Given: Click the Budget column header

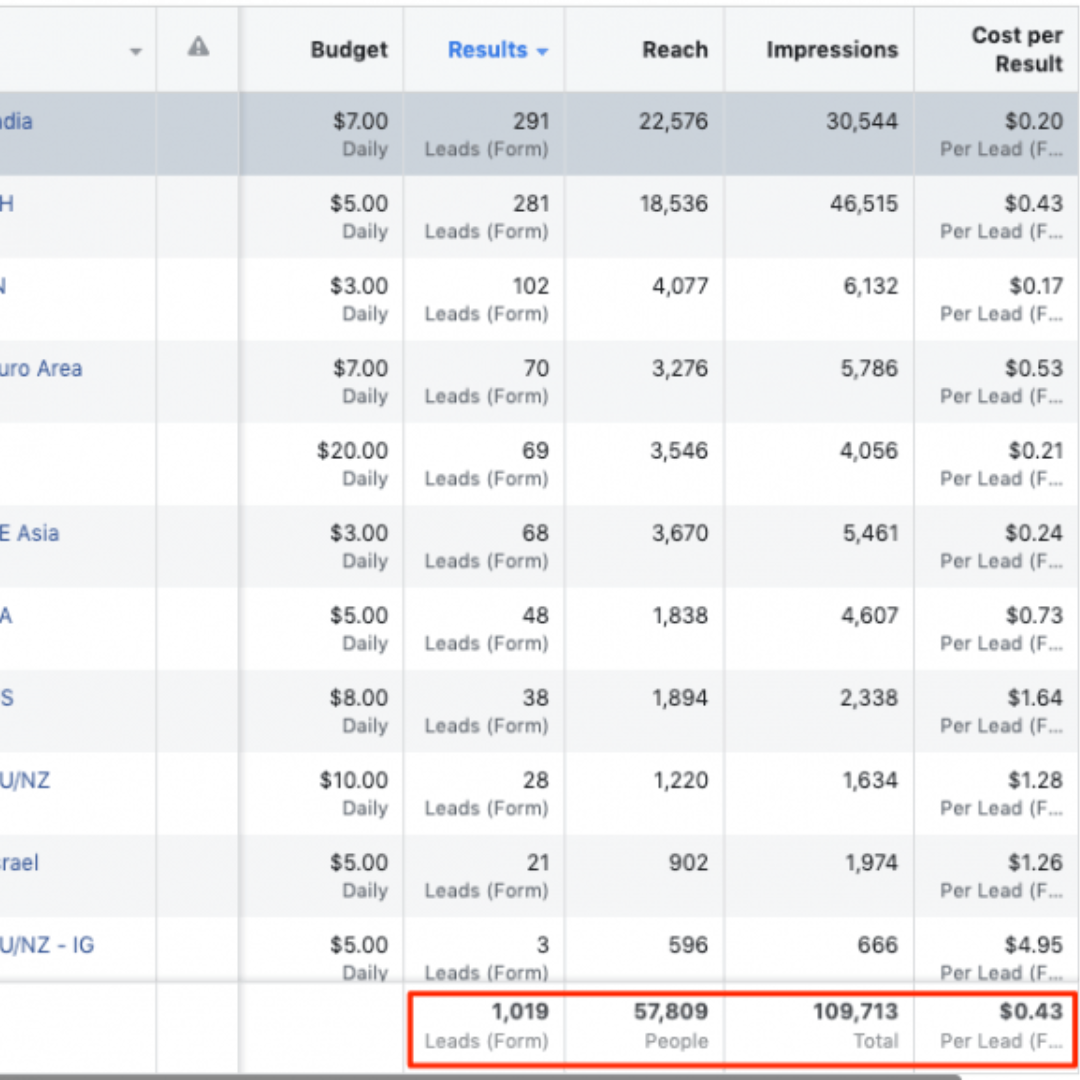Looking at the screenshot, I should [x=348, y=50].
